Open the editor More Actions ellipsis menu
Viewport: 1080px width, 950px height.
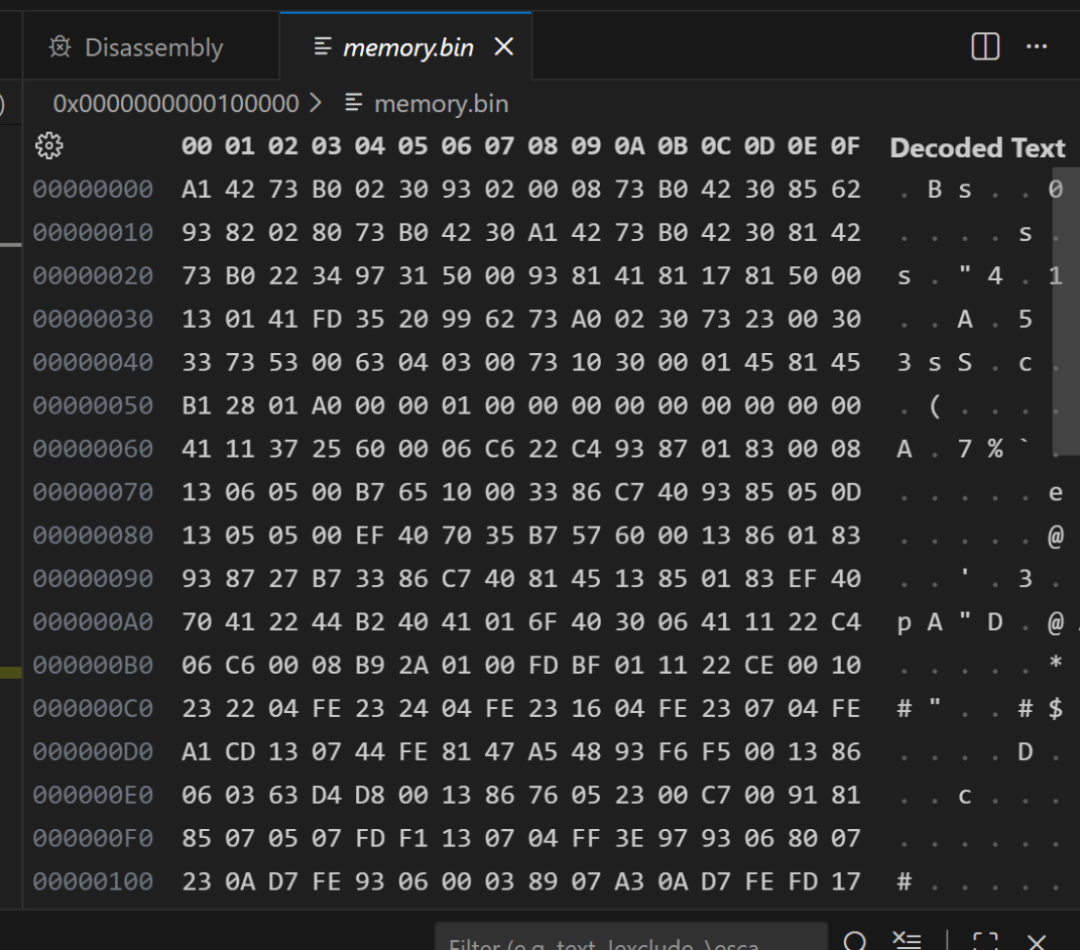[1037, 47]
